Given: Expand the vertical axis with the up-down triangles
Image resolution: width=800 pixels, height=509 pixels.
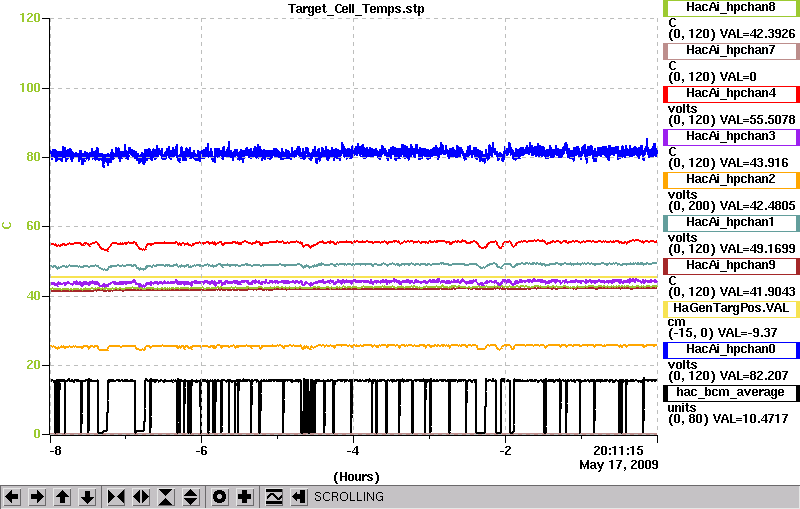Looking at the screenshot, I should click(x=191, y=496).
